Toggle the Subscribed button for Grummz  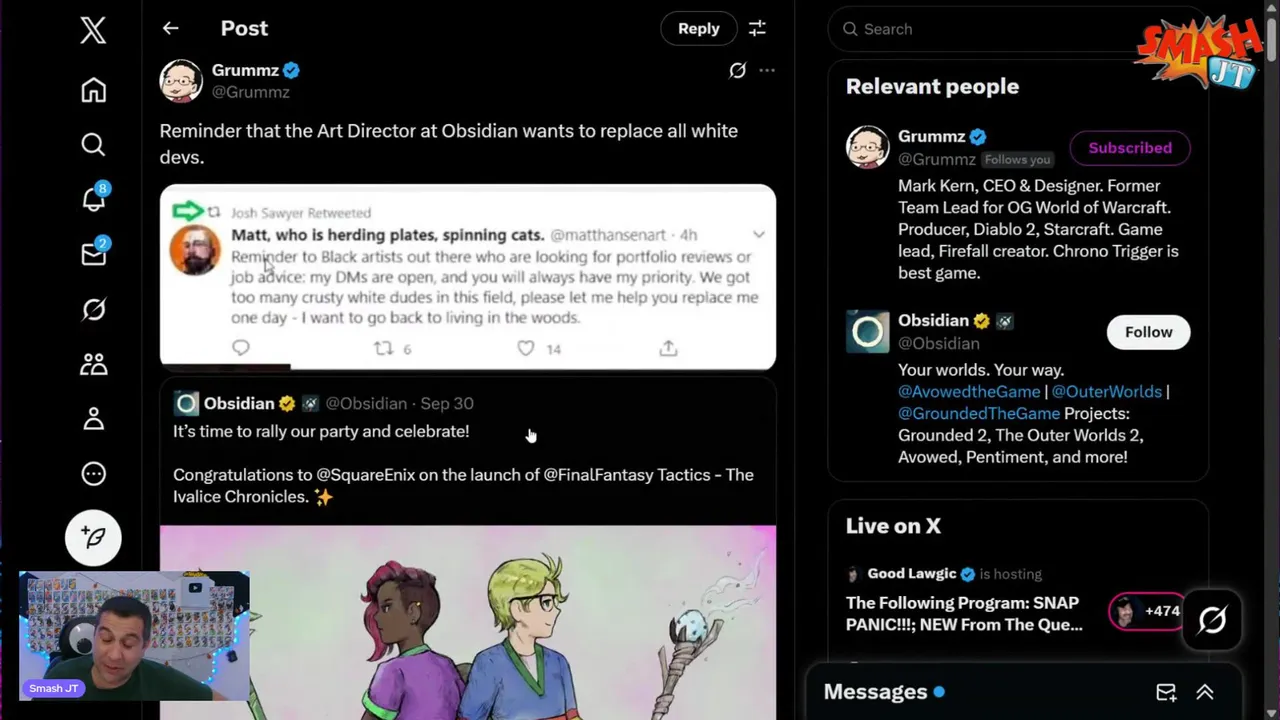tap(1129, 148)
